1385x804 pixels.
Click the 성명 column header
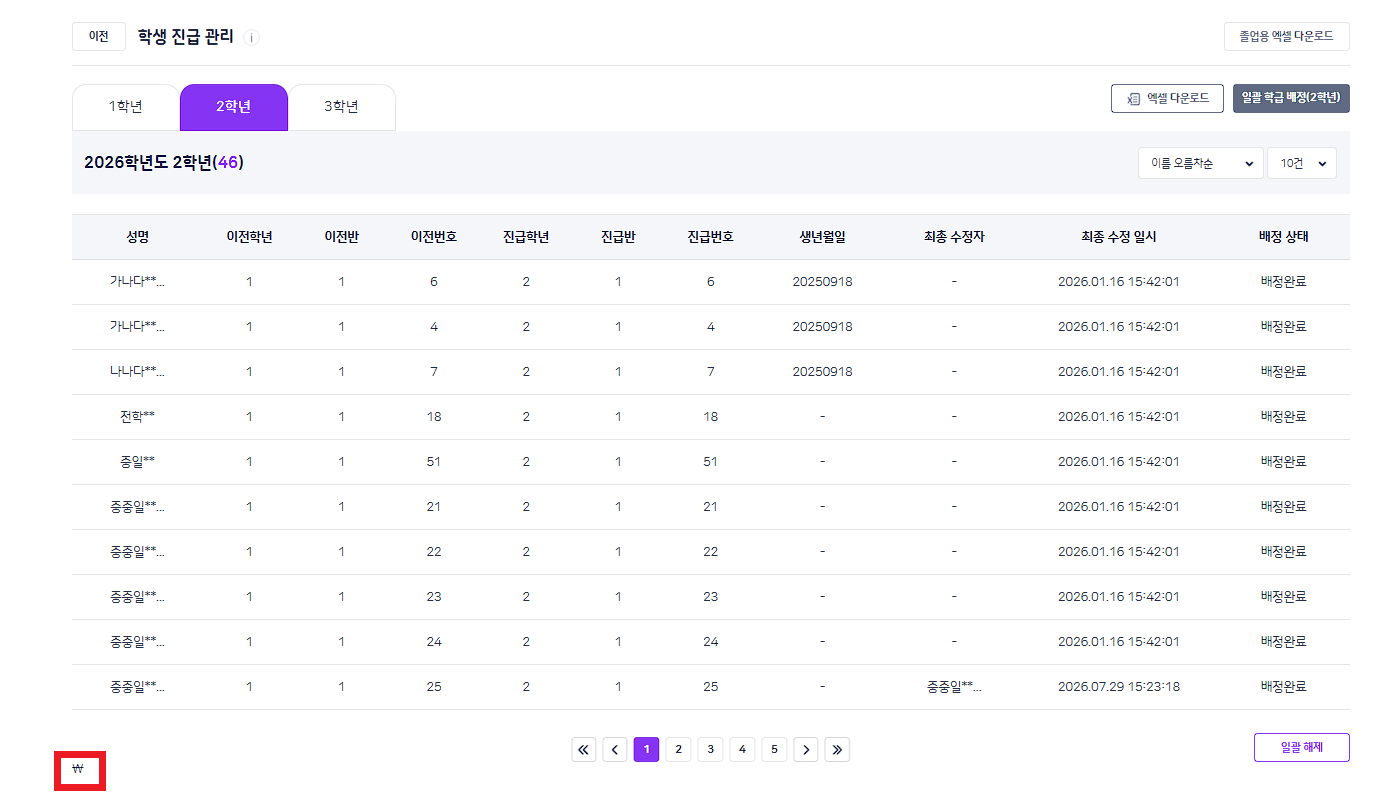(x=137, y=237)
